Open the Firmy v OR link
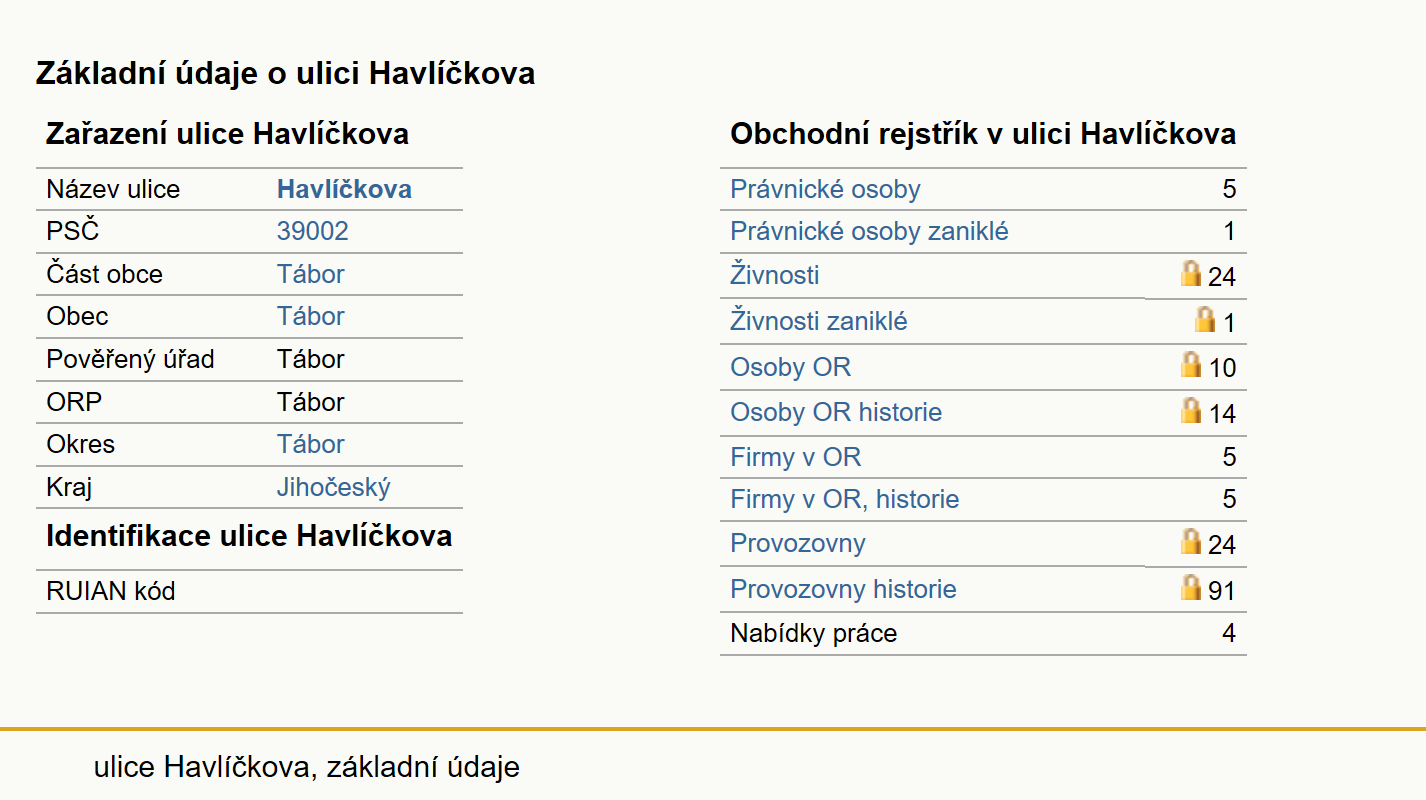The image size is (1426, 800). [x=795, y=457]
